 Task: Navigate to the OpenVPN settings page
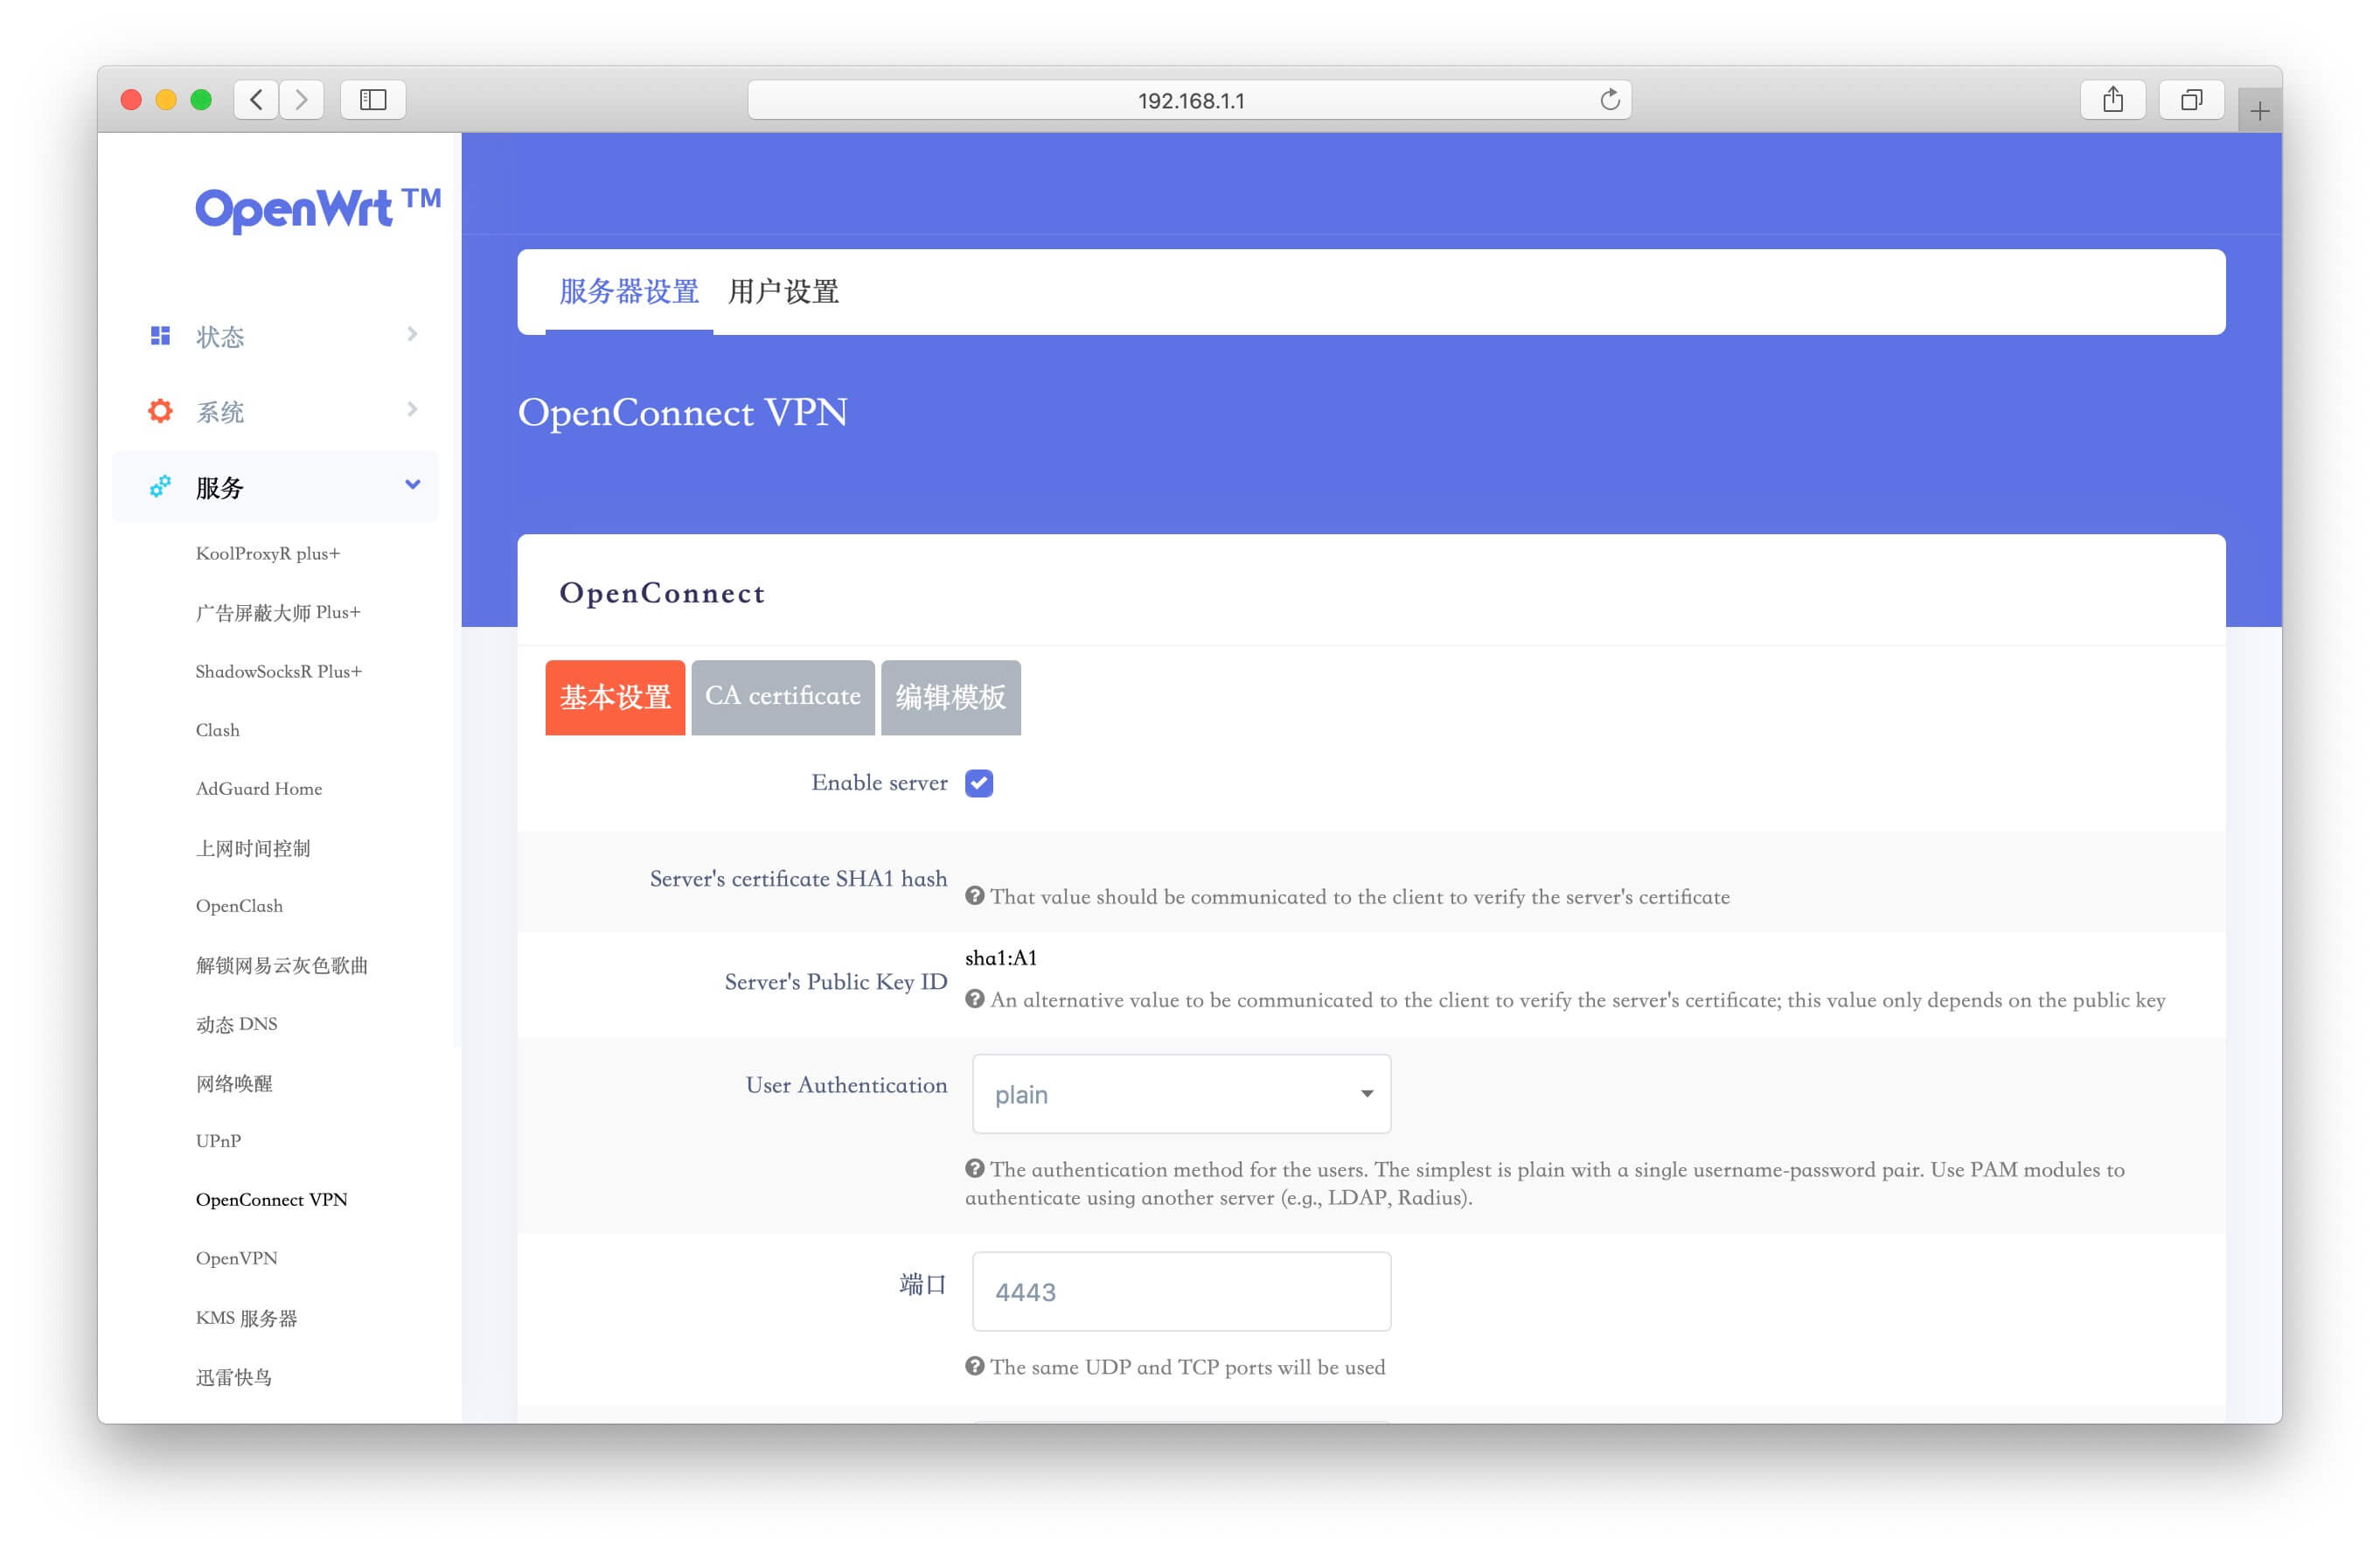pos(237,1258)
